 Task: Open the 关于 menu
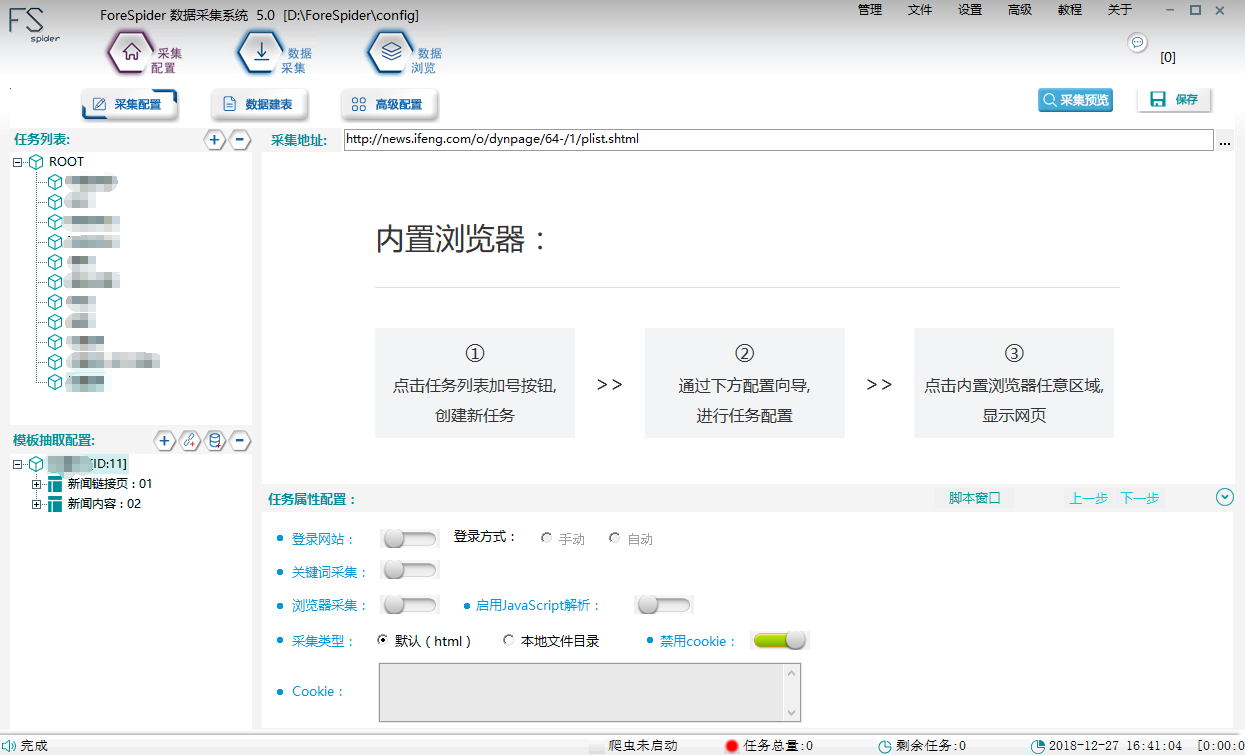1120,10
